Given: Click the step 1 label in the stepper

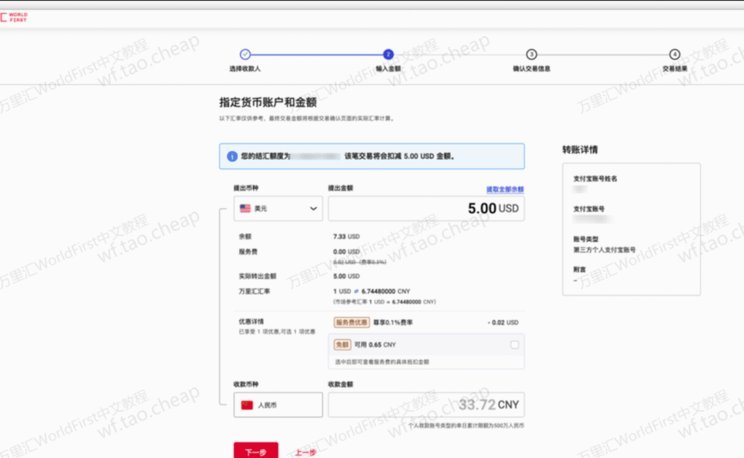Looking at the screenshot, I should coord(245,69).
